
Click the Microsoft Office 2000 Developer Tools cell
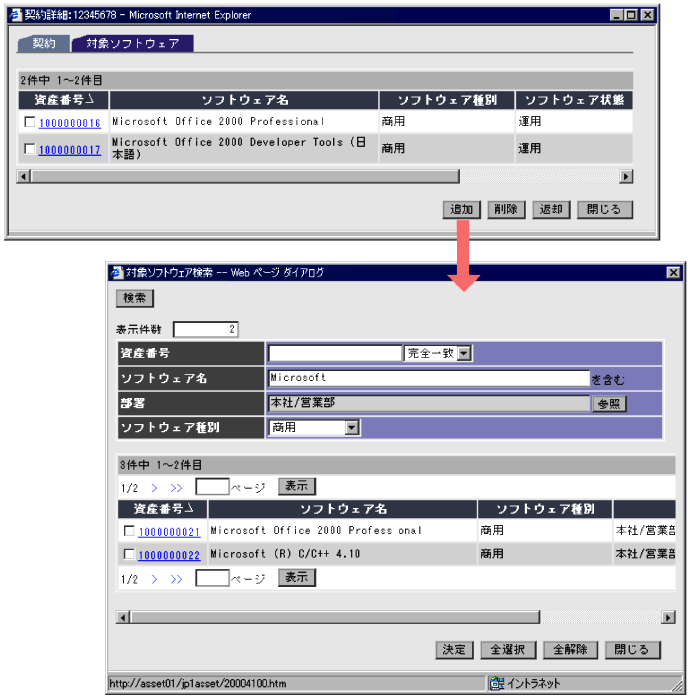(244, 148)
